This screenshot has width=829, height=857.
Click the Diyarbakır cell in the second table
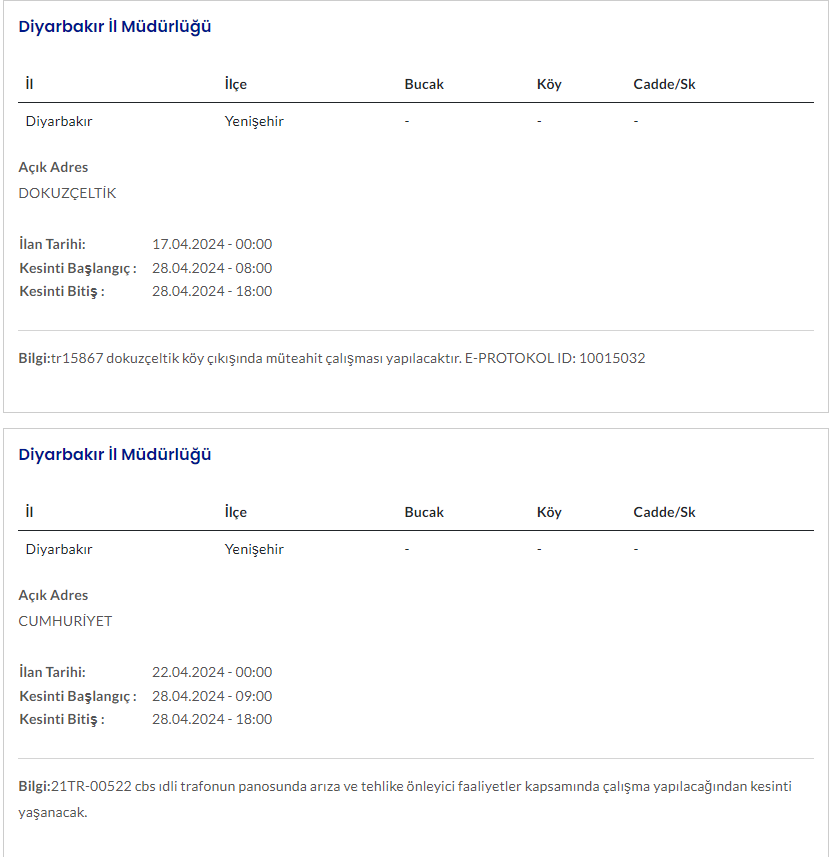coord(59,549)
